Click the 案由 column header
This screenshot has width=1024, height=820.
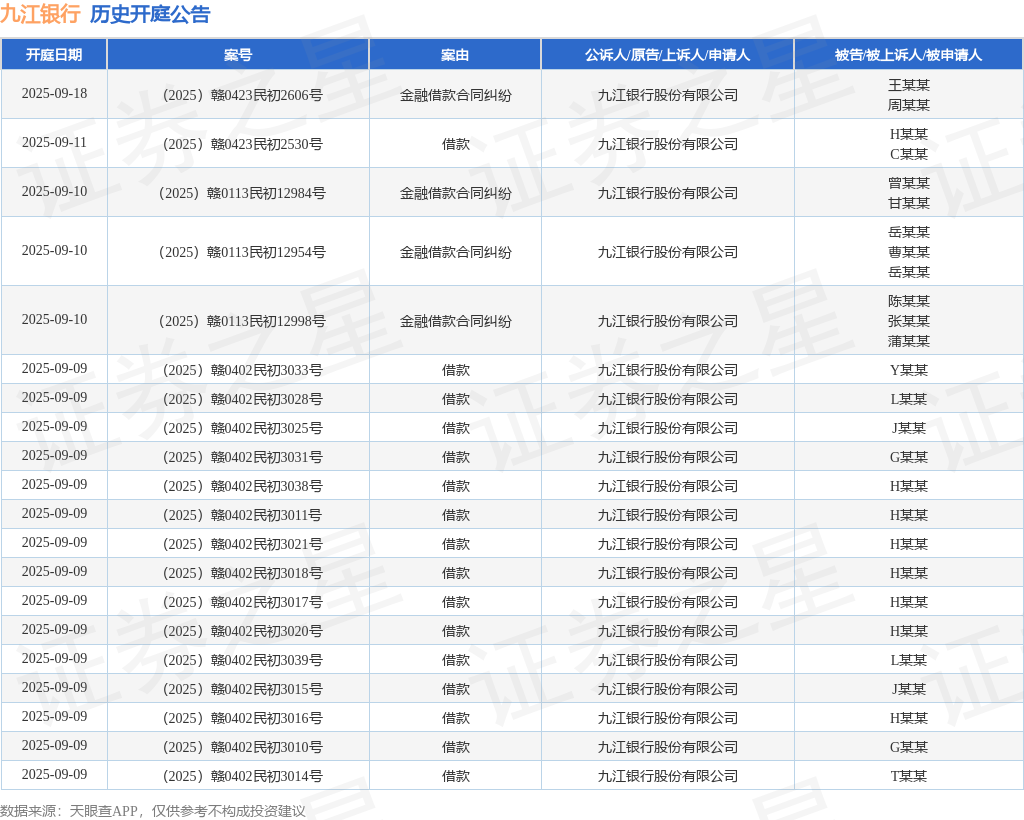(x=455, y=55)
